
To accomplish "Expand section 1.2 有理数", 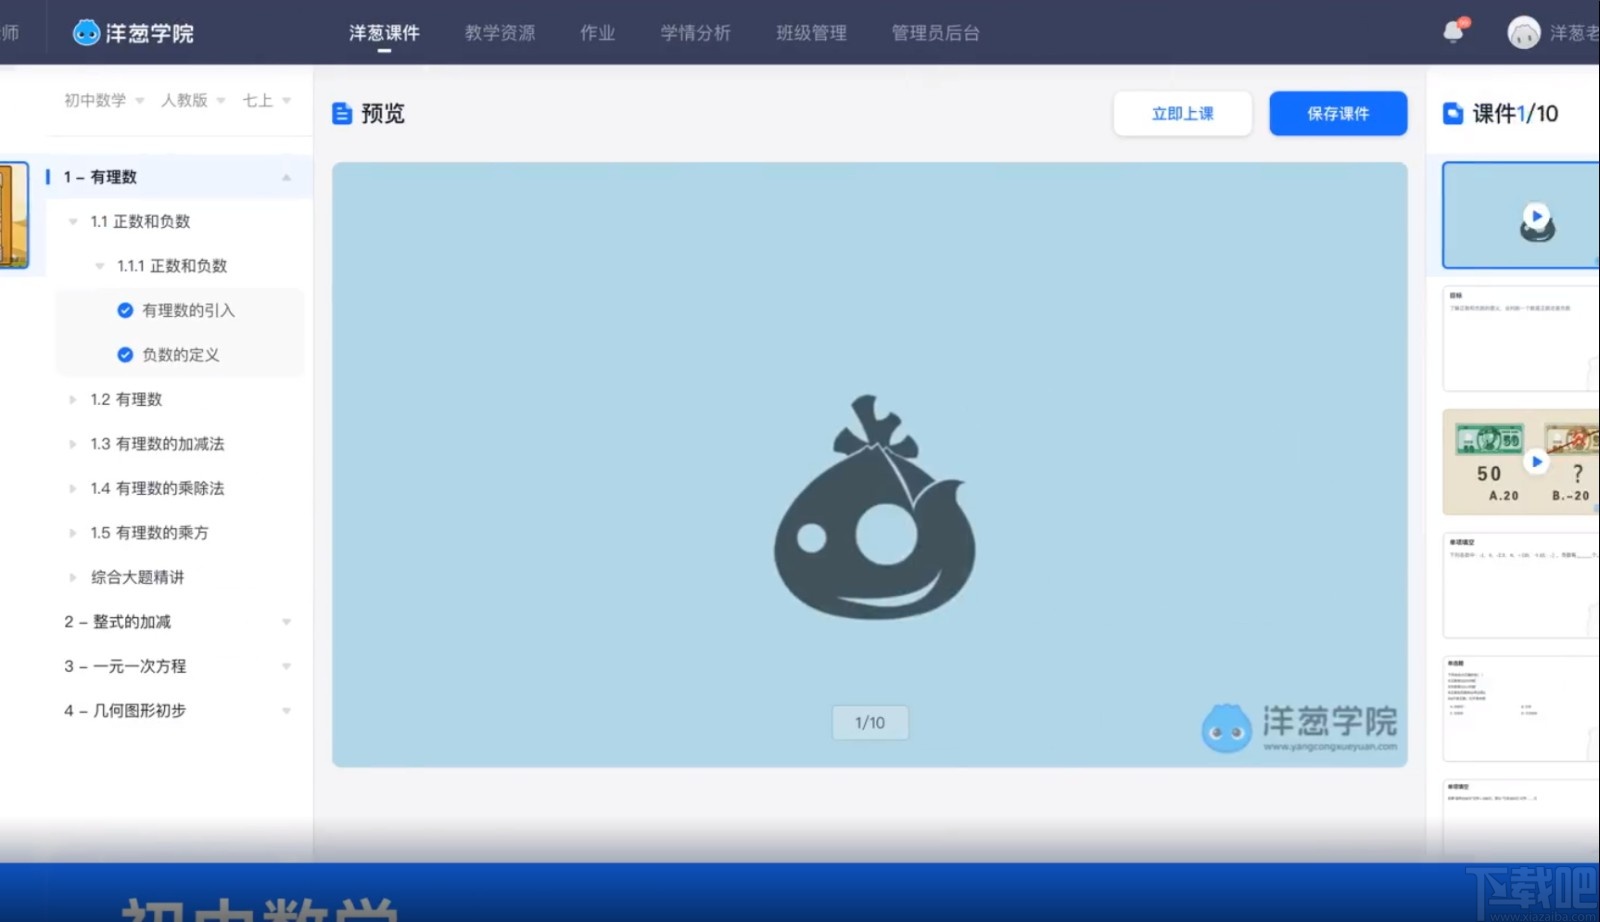I will coord(73,399).
